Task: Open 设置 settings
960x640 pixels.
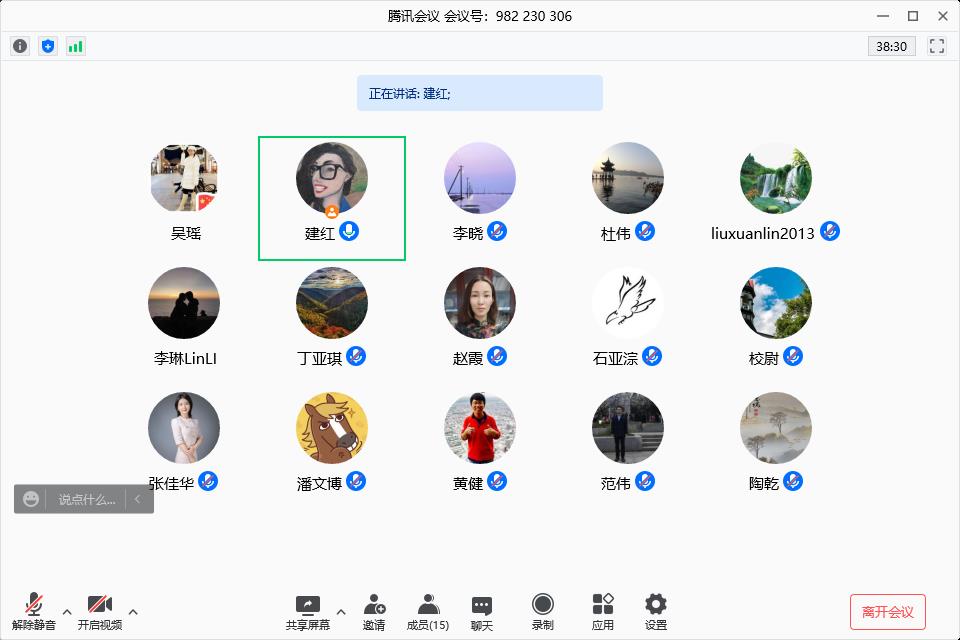Action: [656, 612]
